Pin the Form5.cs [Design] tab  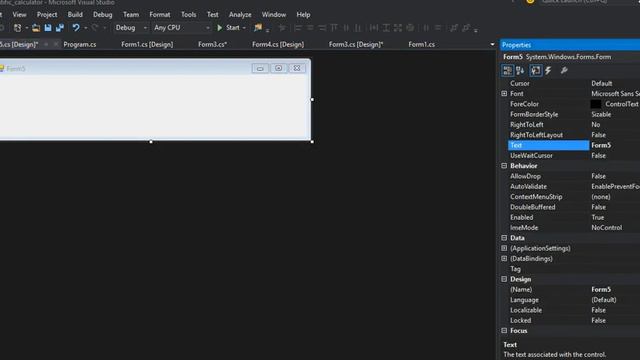46,44
